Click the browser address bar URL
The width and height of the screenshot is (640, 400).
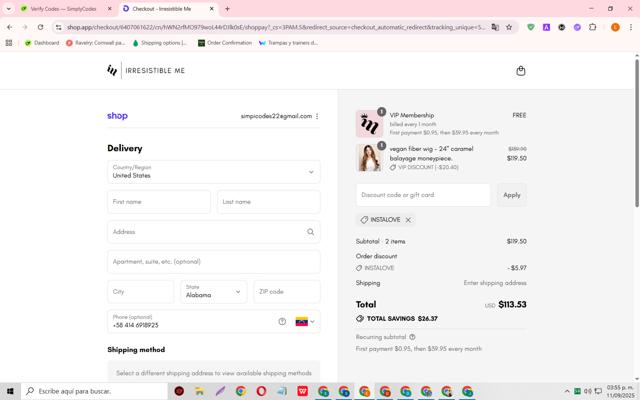point(276,27)
